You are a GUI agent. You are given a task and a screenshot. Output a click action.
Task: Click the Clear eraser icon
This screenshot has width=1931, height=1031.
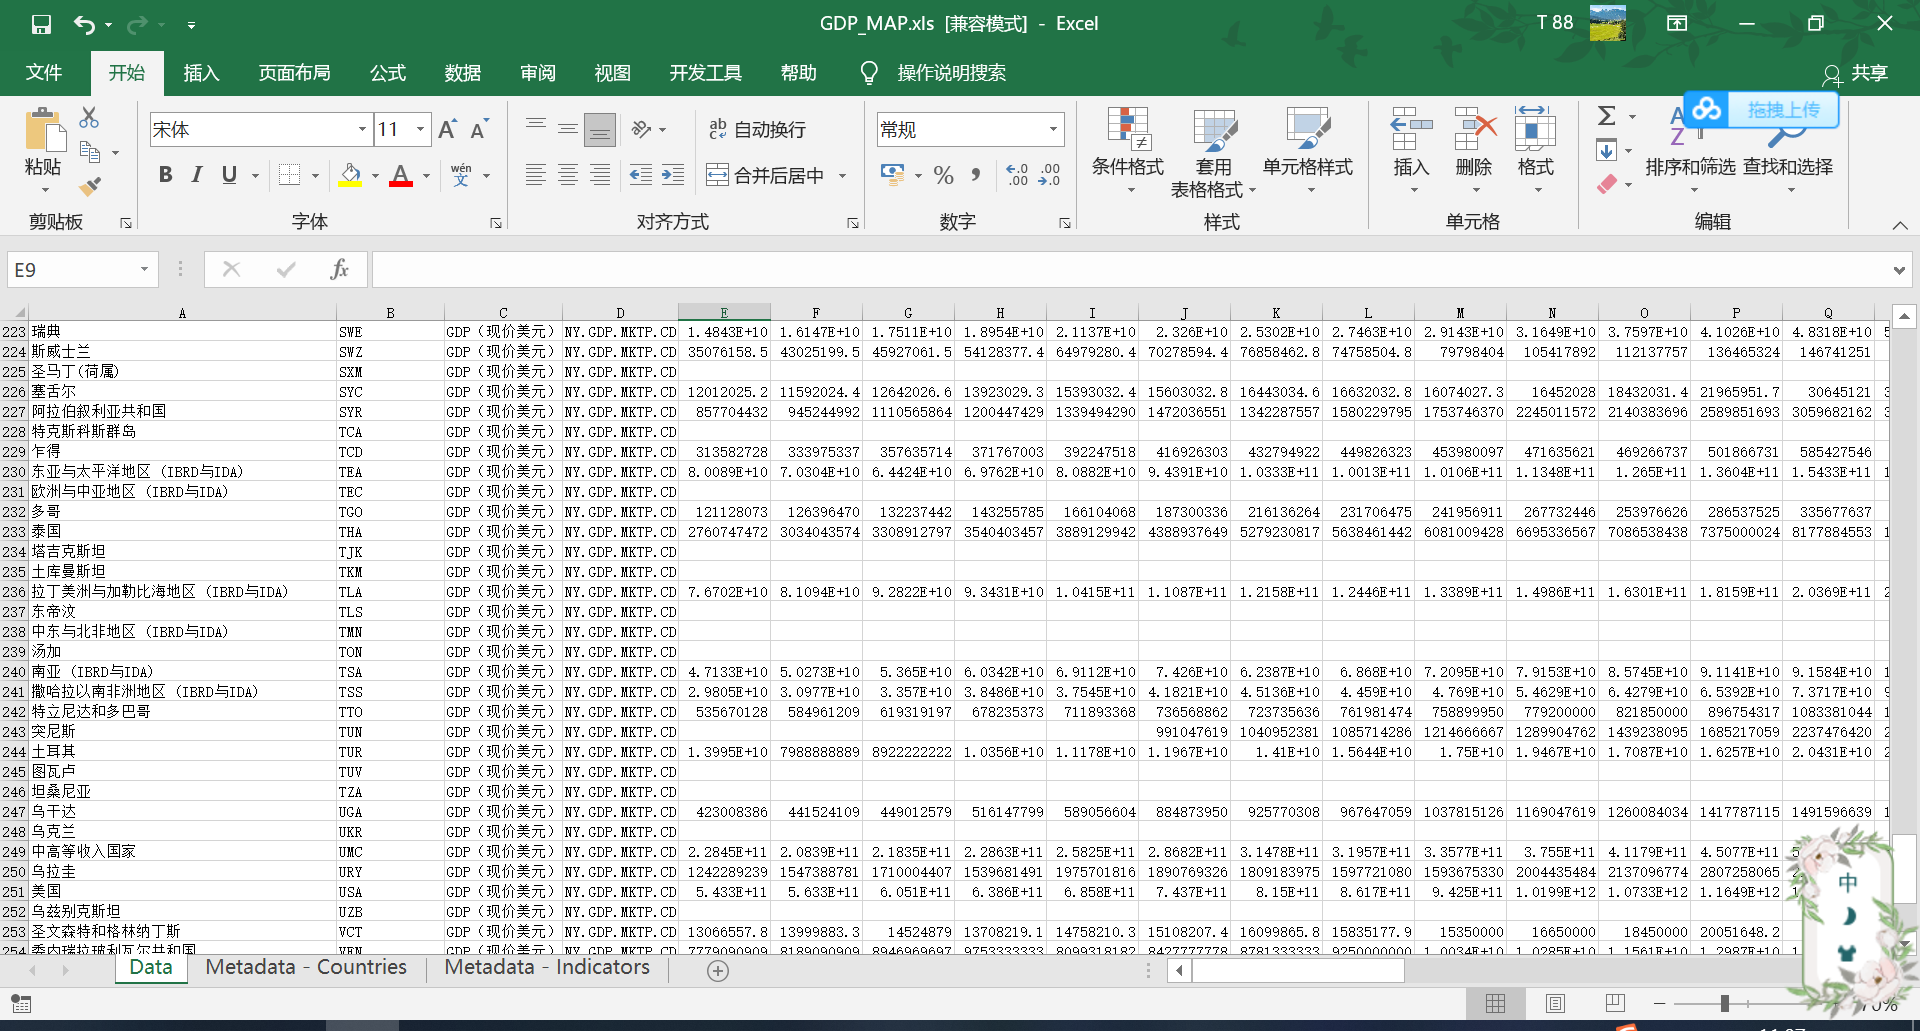point(1607,184)
